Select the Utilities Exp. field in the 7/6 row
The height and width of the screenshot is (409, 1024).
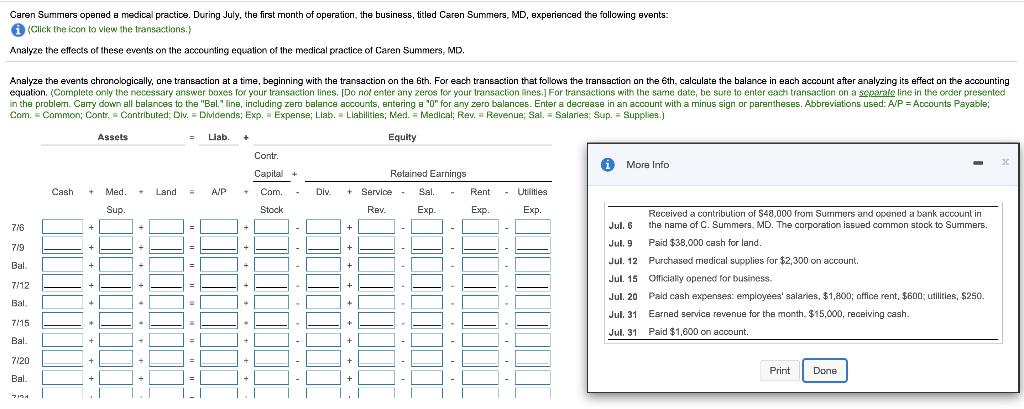533,227
